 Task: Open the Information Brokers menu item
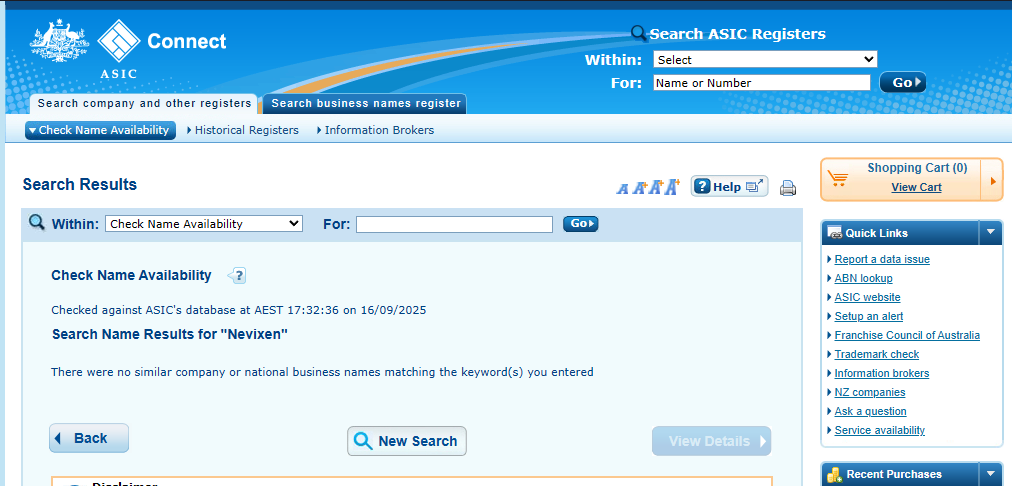click(379, 130)
